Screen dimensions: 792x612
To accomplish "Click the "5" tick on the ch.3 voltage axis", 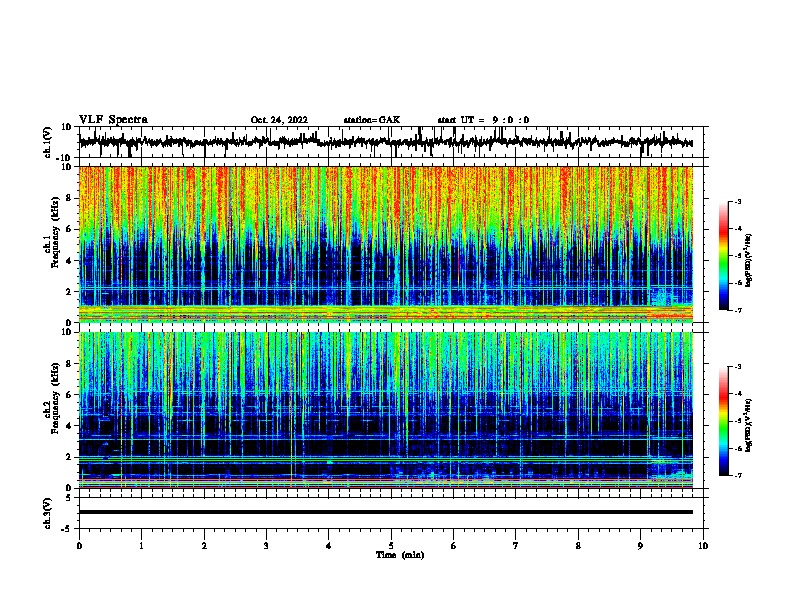I will [x=69, y=498].
